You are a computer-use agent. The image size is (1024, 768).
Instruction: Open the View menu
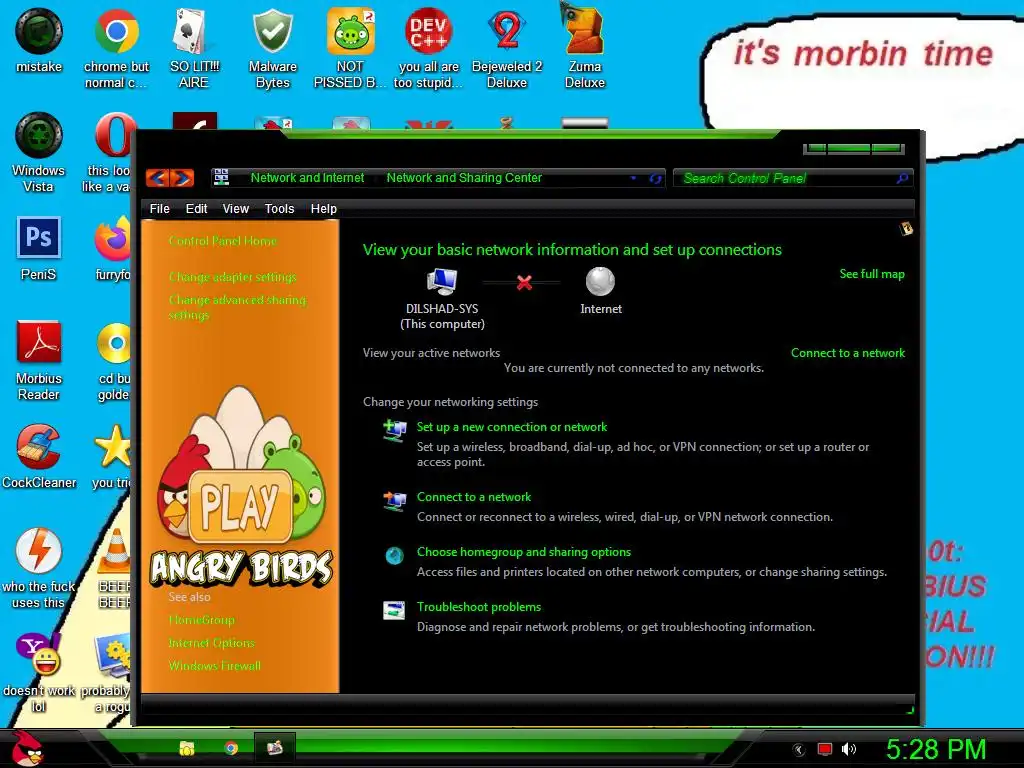pos(235,208)
